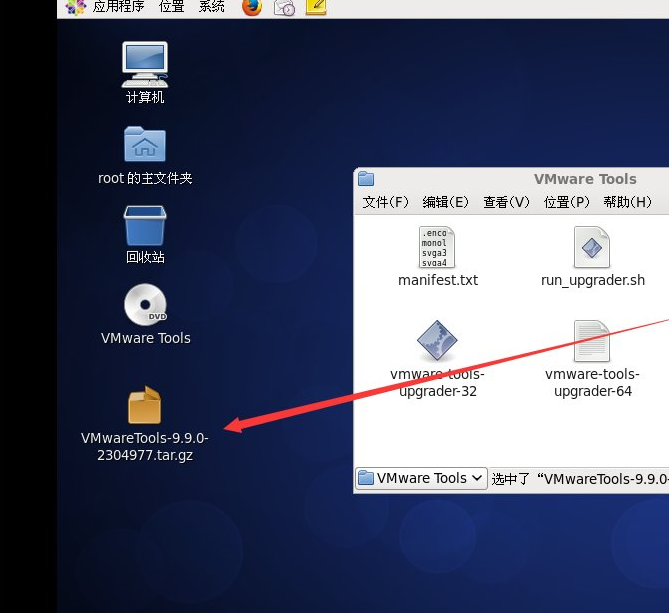This screenshot has height=613, width=669.
Task: Click the vmware-tools-upgrader-64 name label
Action: pyautogui.click(x=592, y=383)
